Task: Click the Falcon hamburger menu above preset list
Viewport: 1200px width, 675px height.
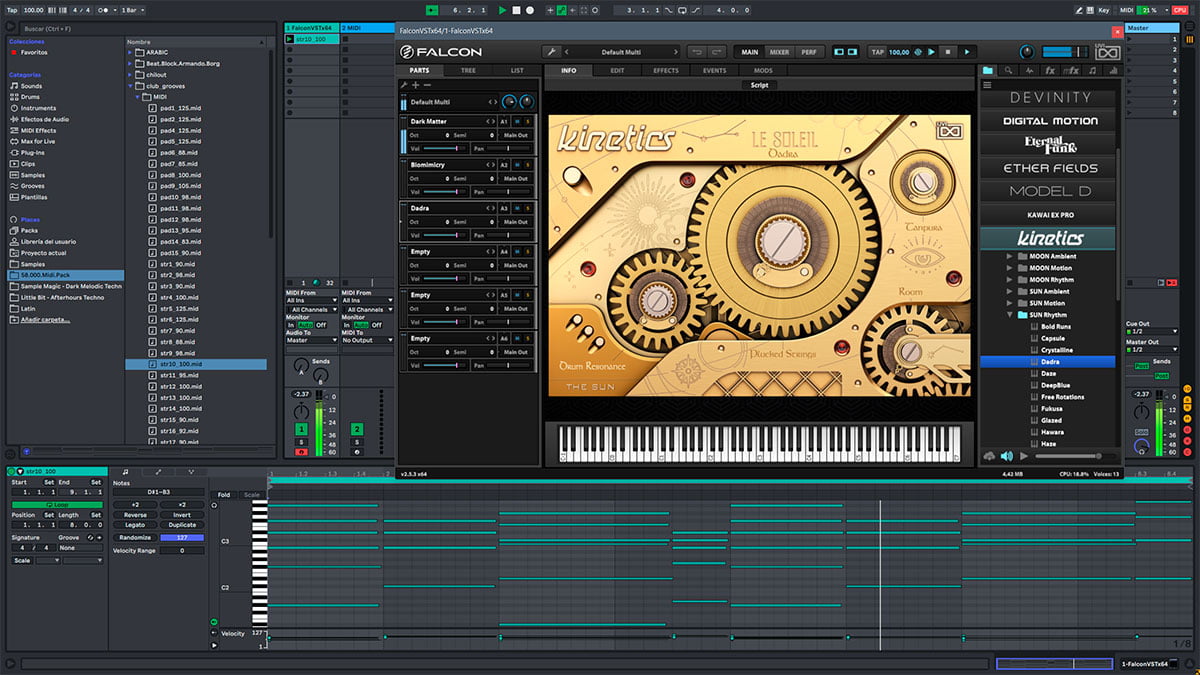Action: (x=988, y=85)
